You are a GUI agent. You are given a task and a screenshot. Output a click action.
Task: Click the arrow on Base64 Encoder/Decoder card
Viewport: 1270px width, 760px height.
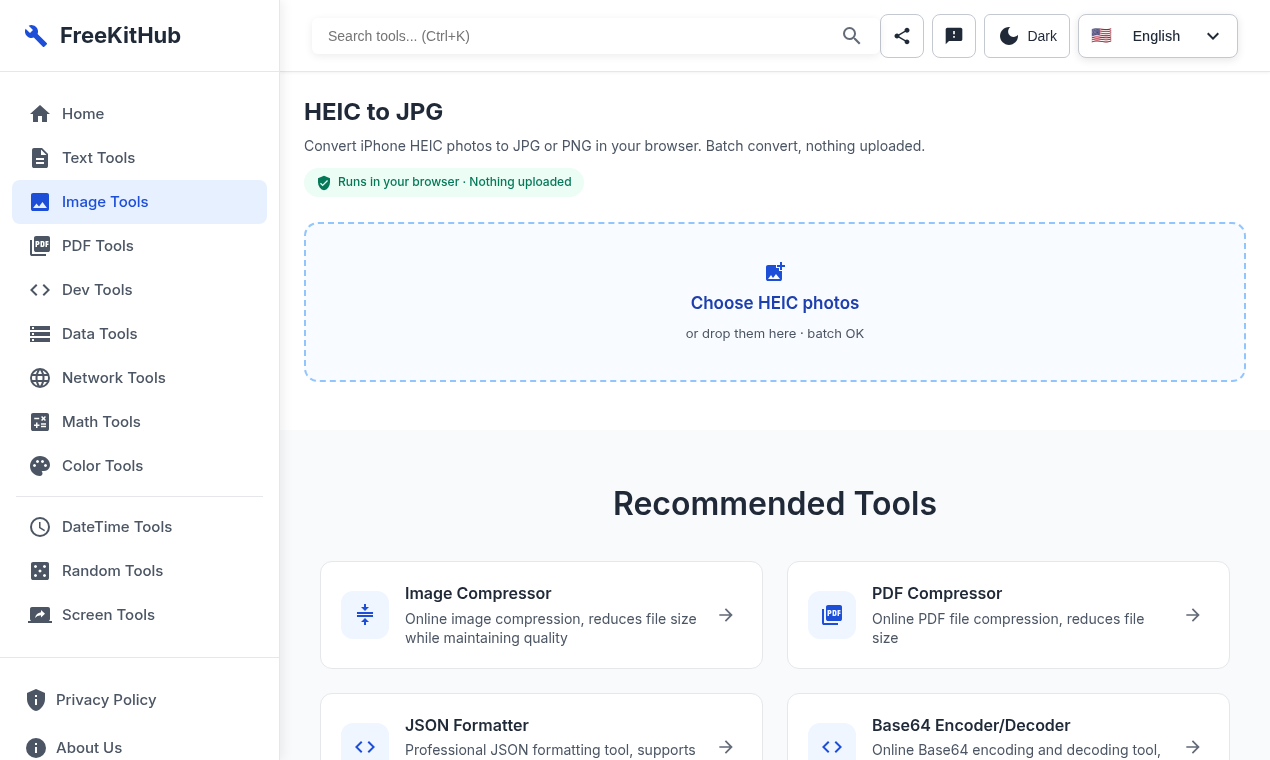[x=1193, y=747]
